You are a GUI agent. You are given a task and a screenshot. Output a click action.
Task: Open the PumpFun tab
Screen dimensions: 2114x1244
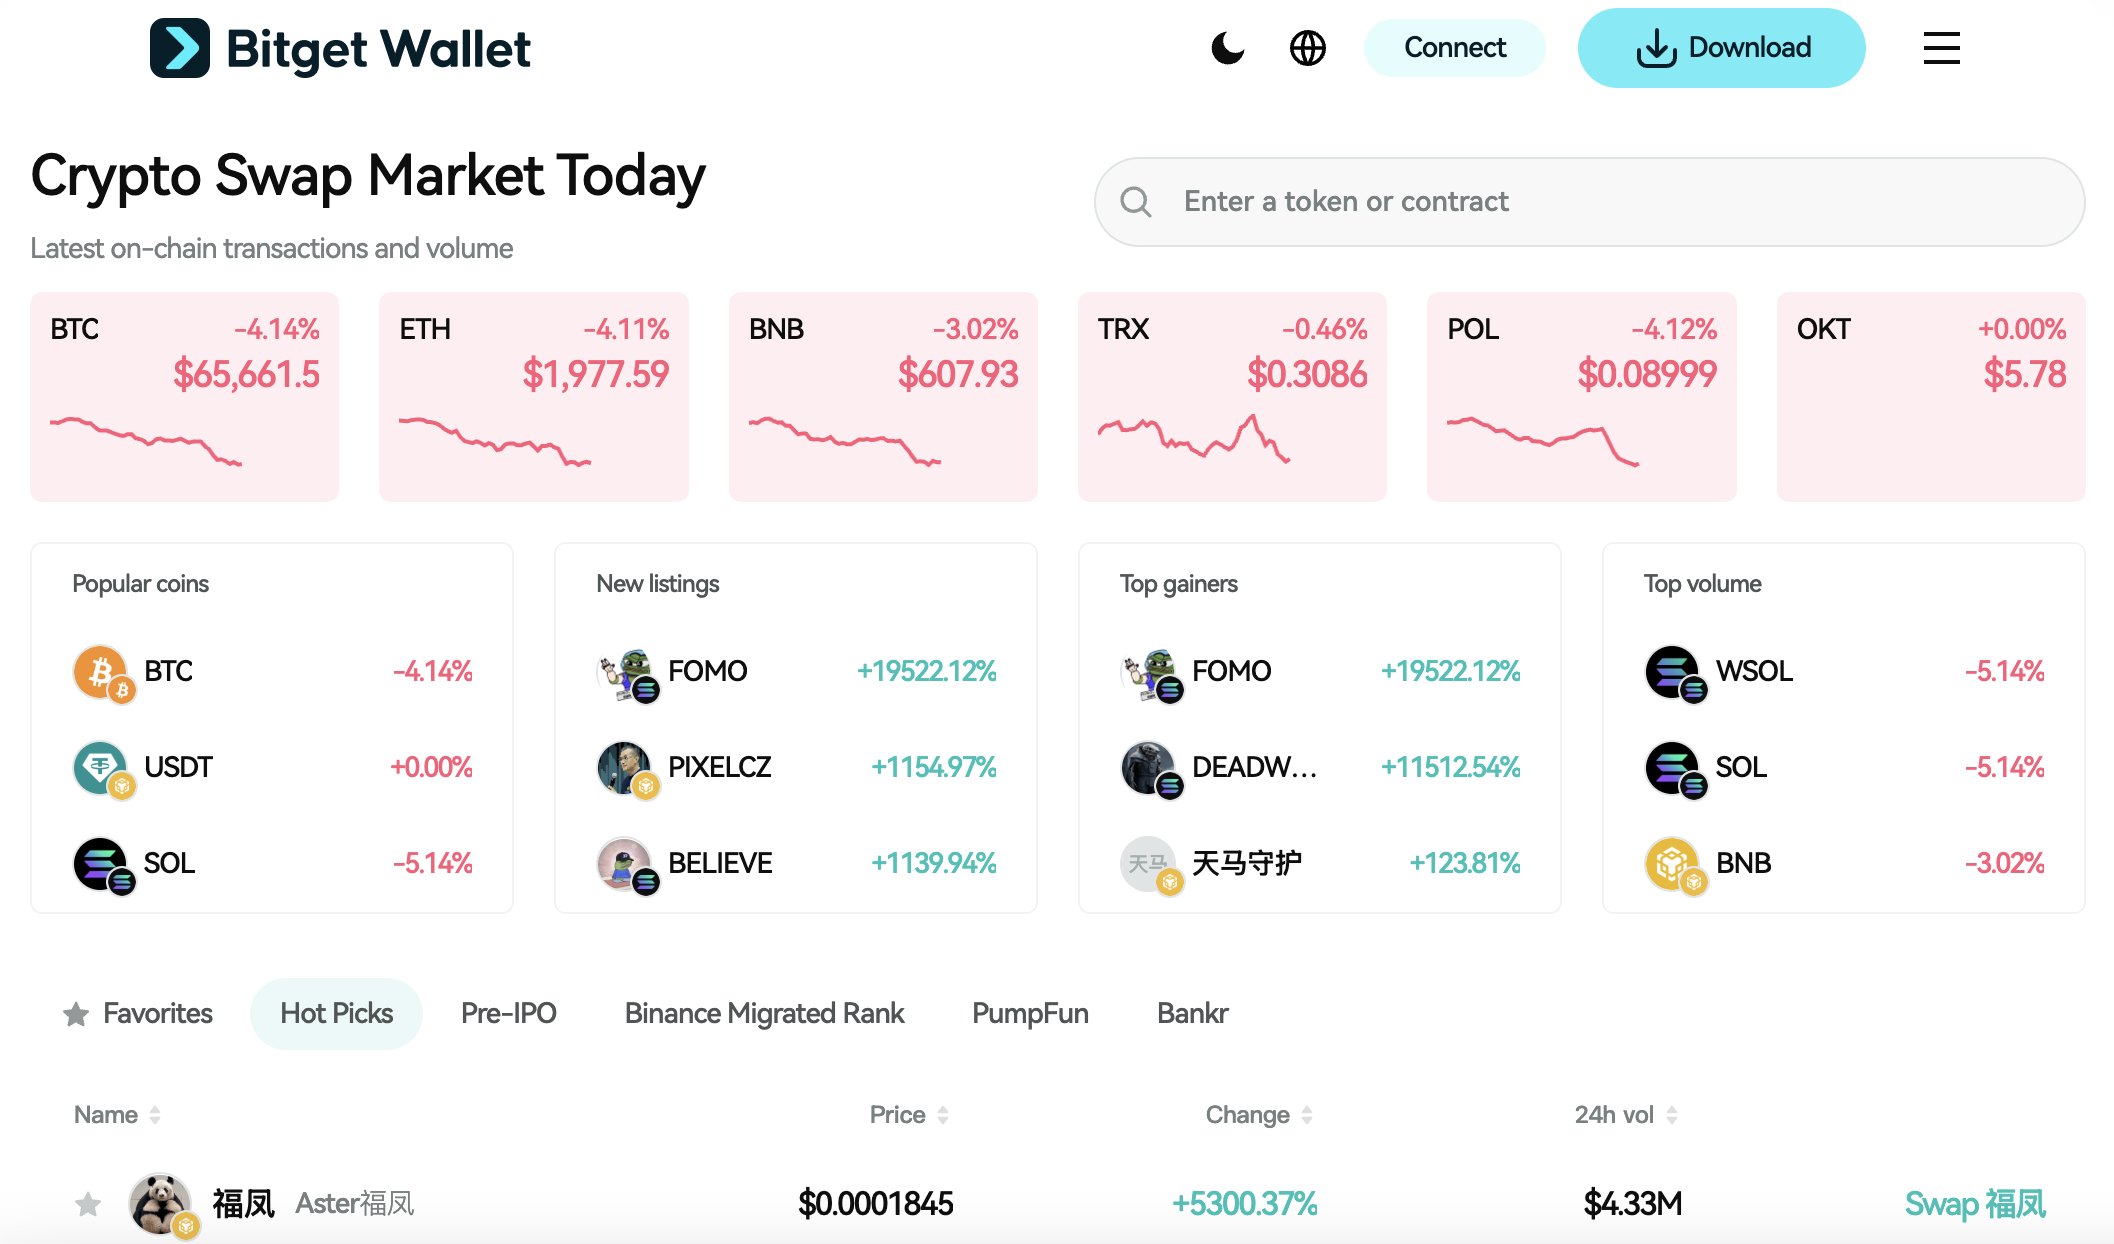tap(1030, 1013)
